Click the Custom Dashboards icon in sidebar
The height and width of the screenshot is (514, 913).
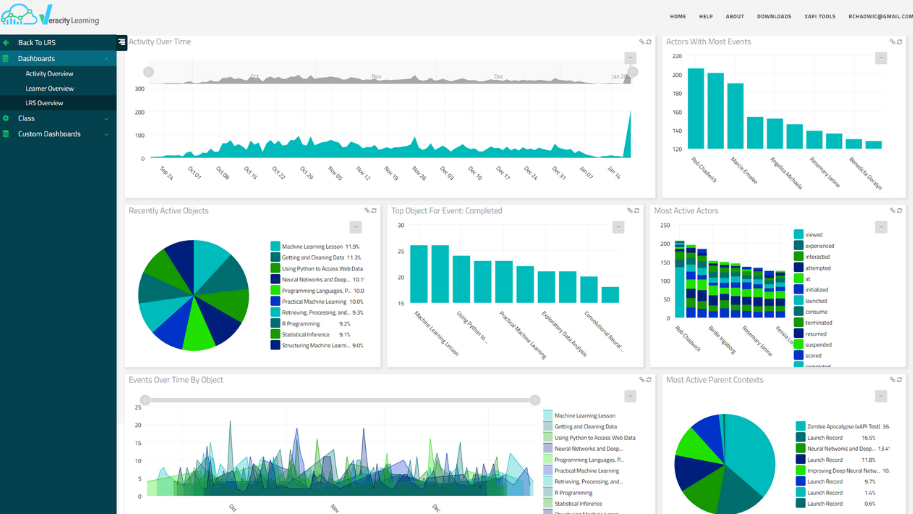(x=6, y=134)
